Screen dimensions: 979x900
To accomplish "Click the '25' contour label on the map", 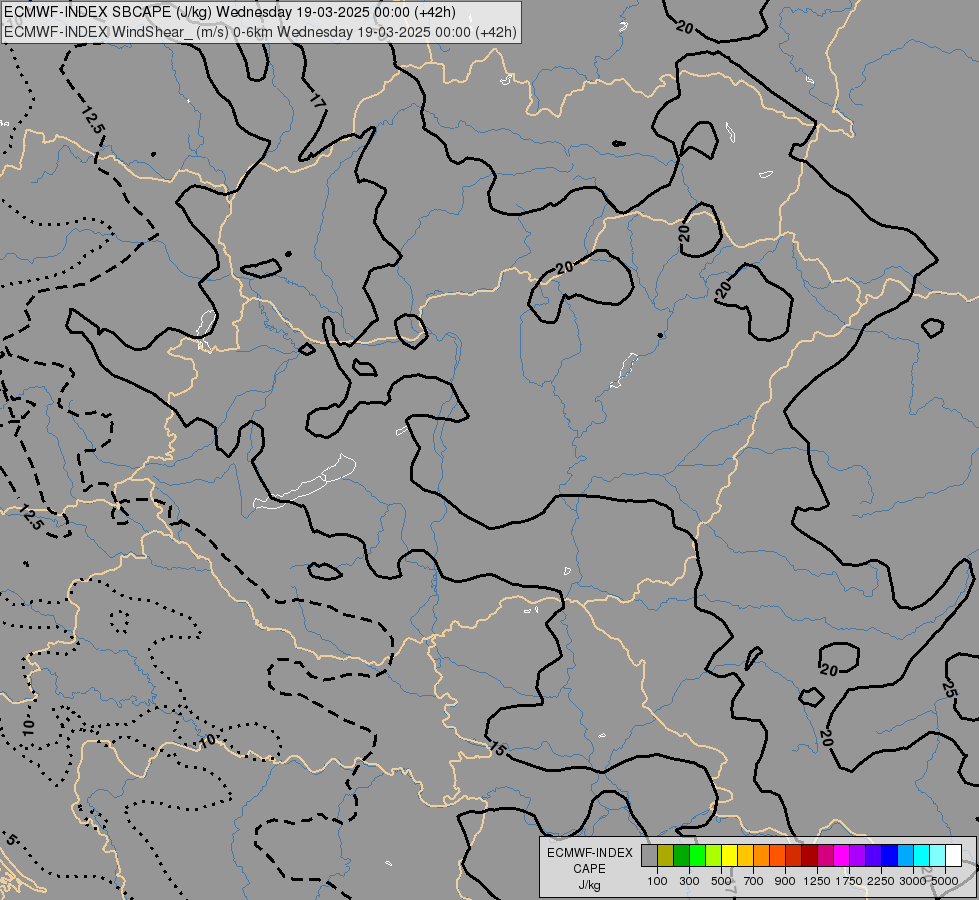I will [949, 690].
